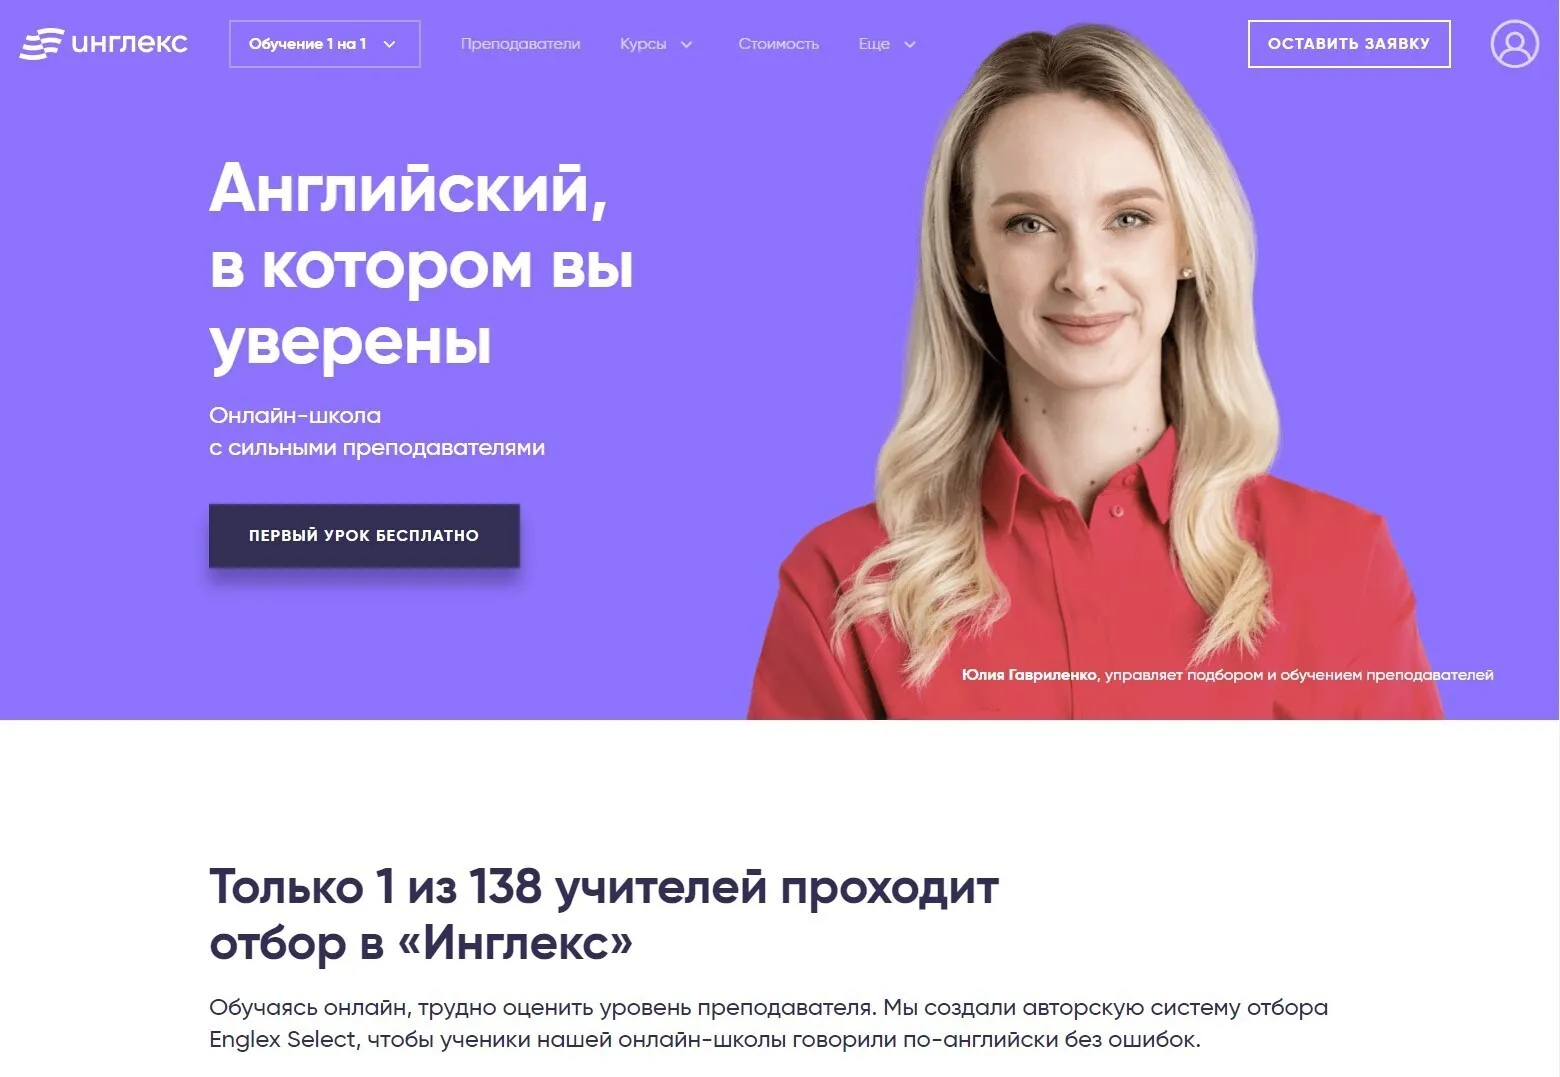
Task: Open the Стоимость page
Action: coord(778,44)
